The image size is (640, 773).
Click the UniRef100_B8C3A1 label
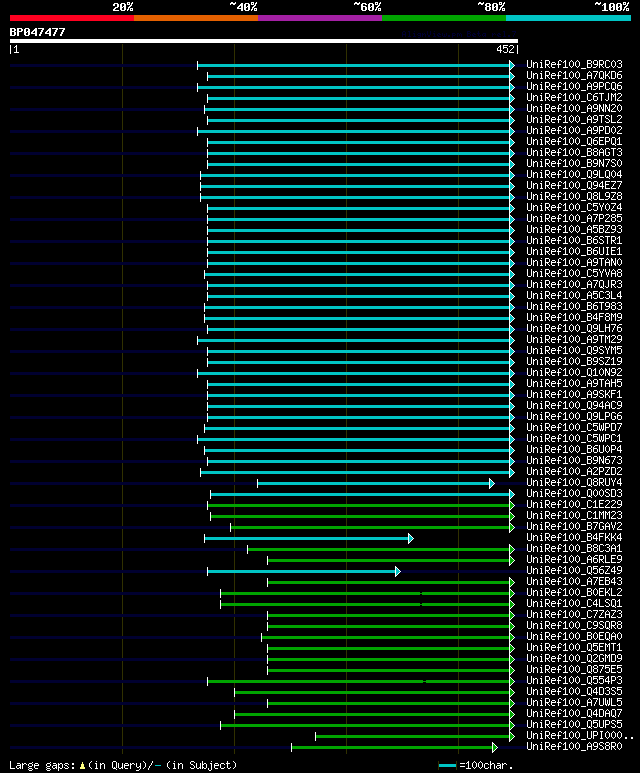click(574, 549)
